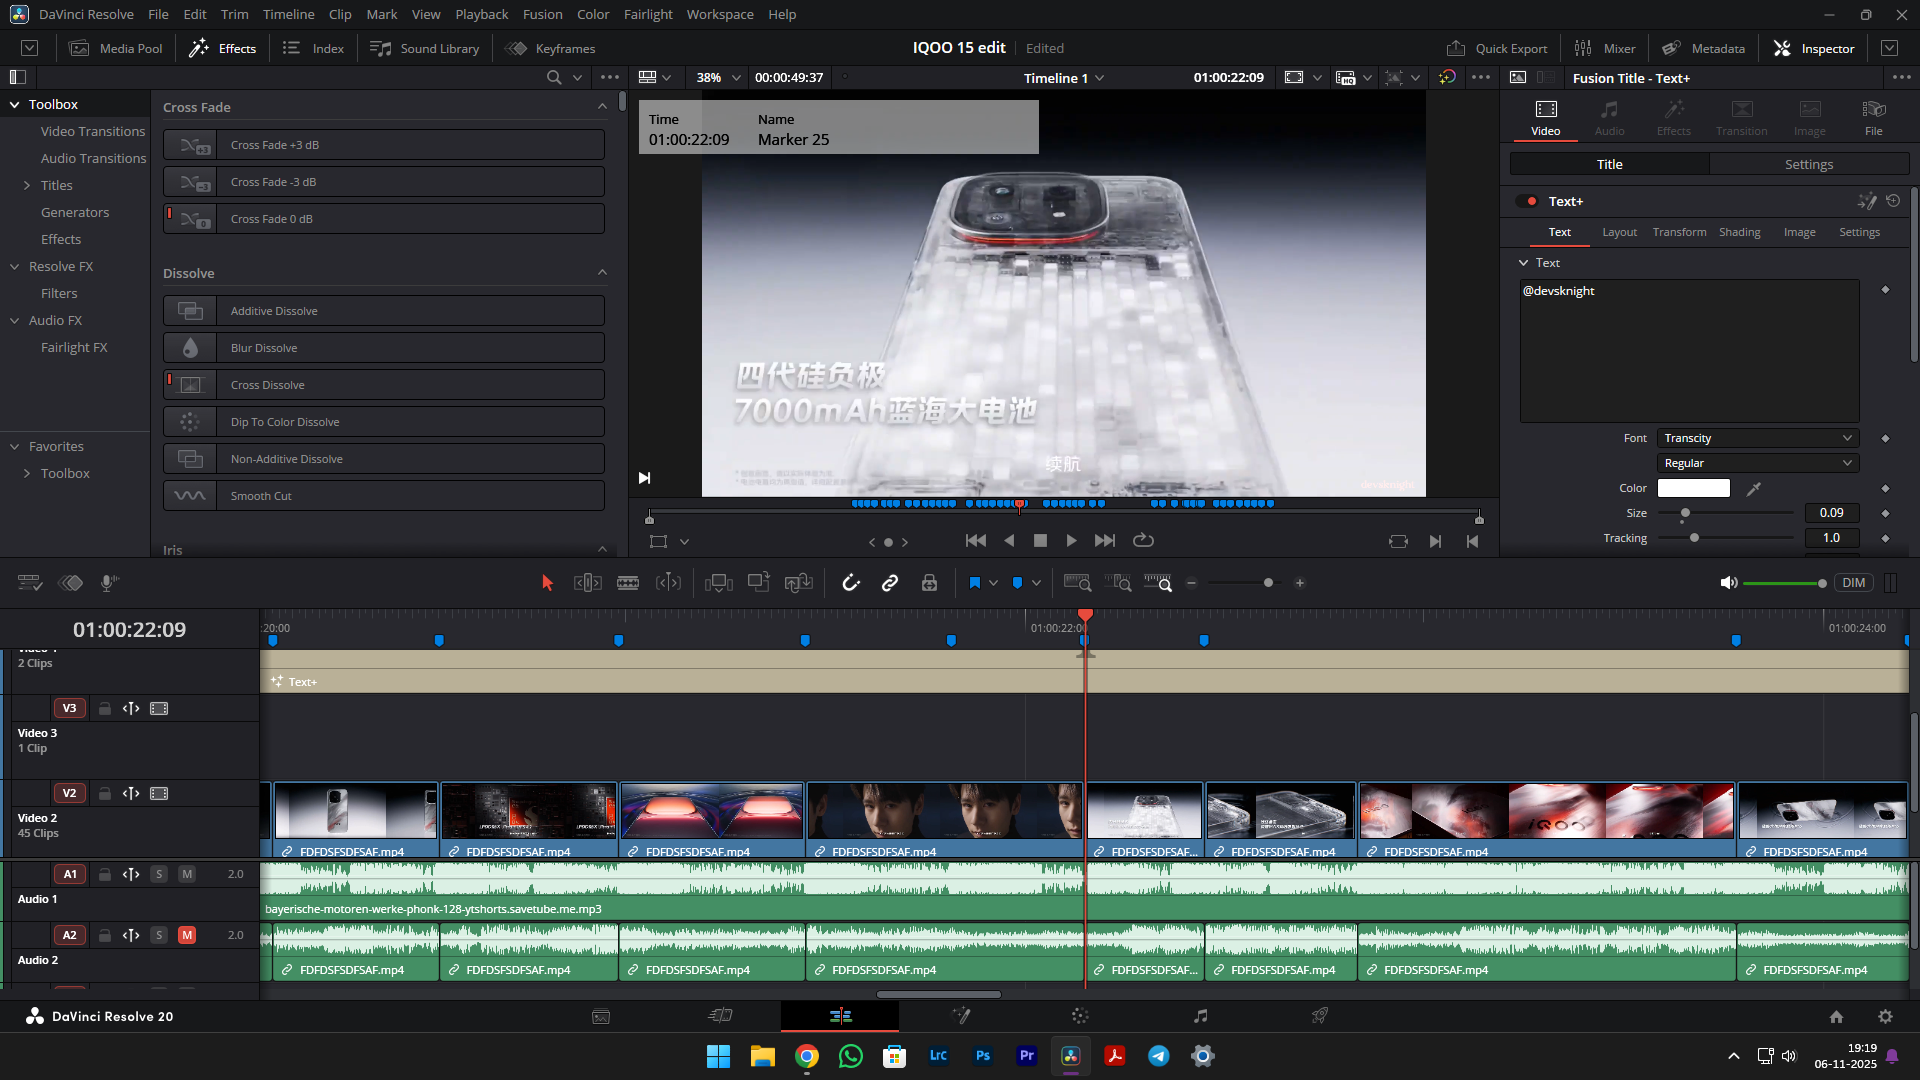
Task: Click the Selection mode arrow tool
Action: coord(547,583)
